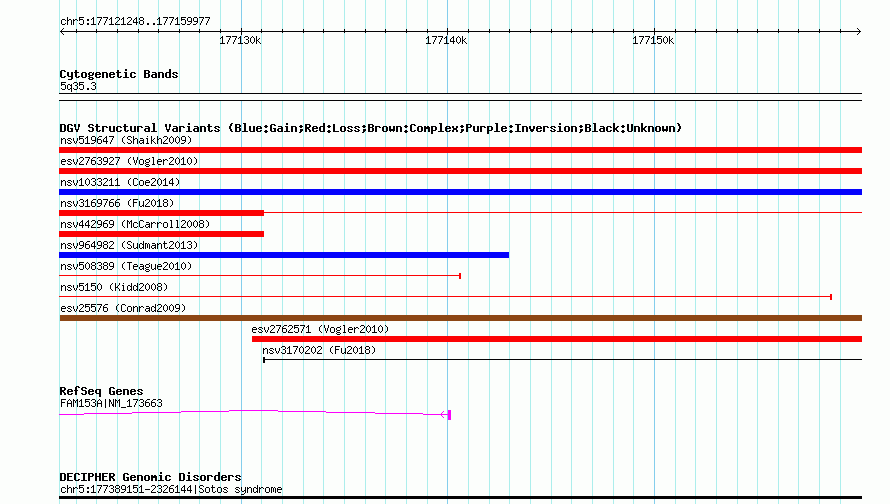Click the blue gain bar for nsv1033211
Screen dimensions: 890x504
click(460, 192)
